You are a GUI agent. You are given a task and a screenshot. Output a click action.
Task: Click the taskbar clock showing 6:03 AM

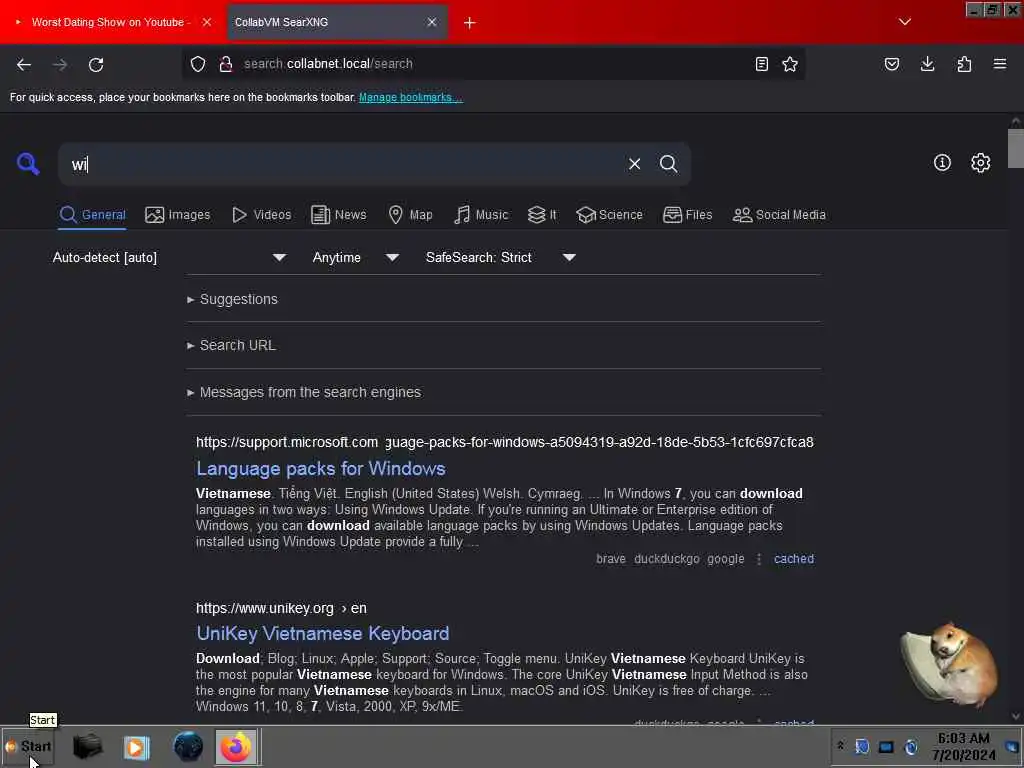tap(964, 746)
